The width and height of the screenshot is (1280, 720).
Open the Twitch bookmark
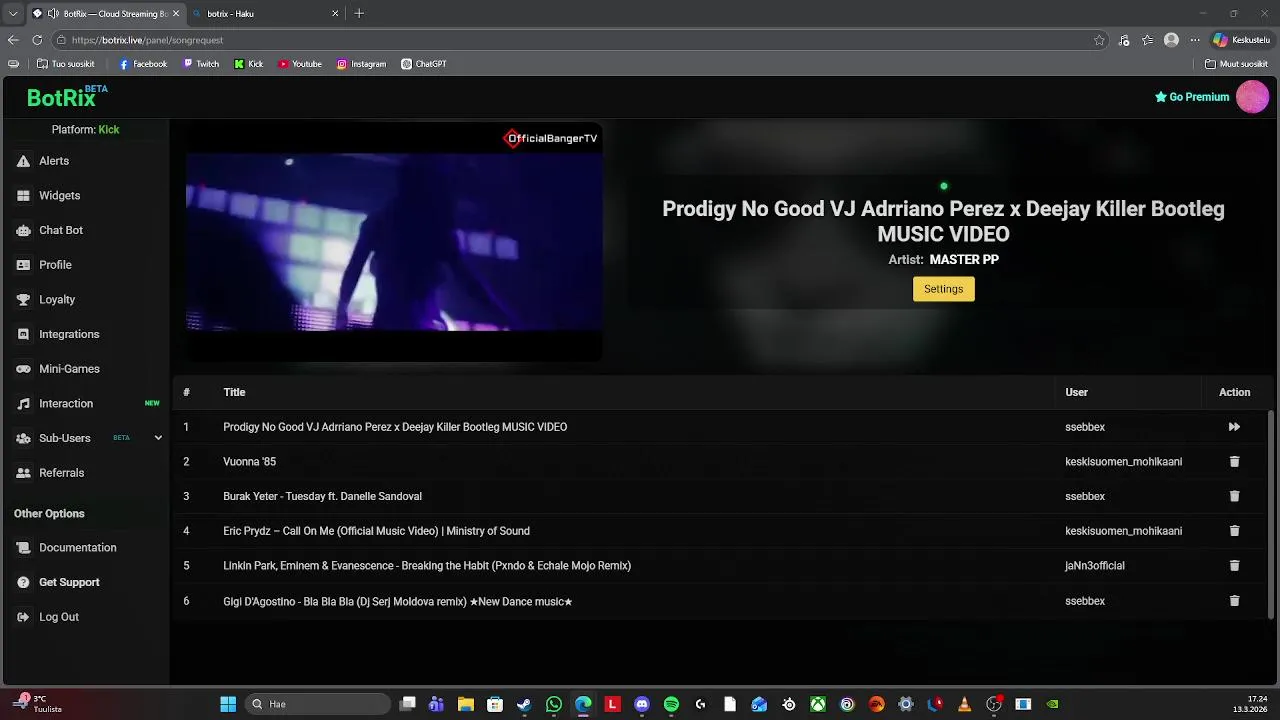point(201,64)
